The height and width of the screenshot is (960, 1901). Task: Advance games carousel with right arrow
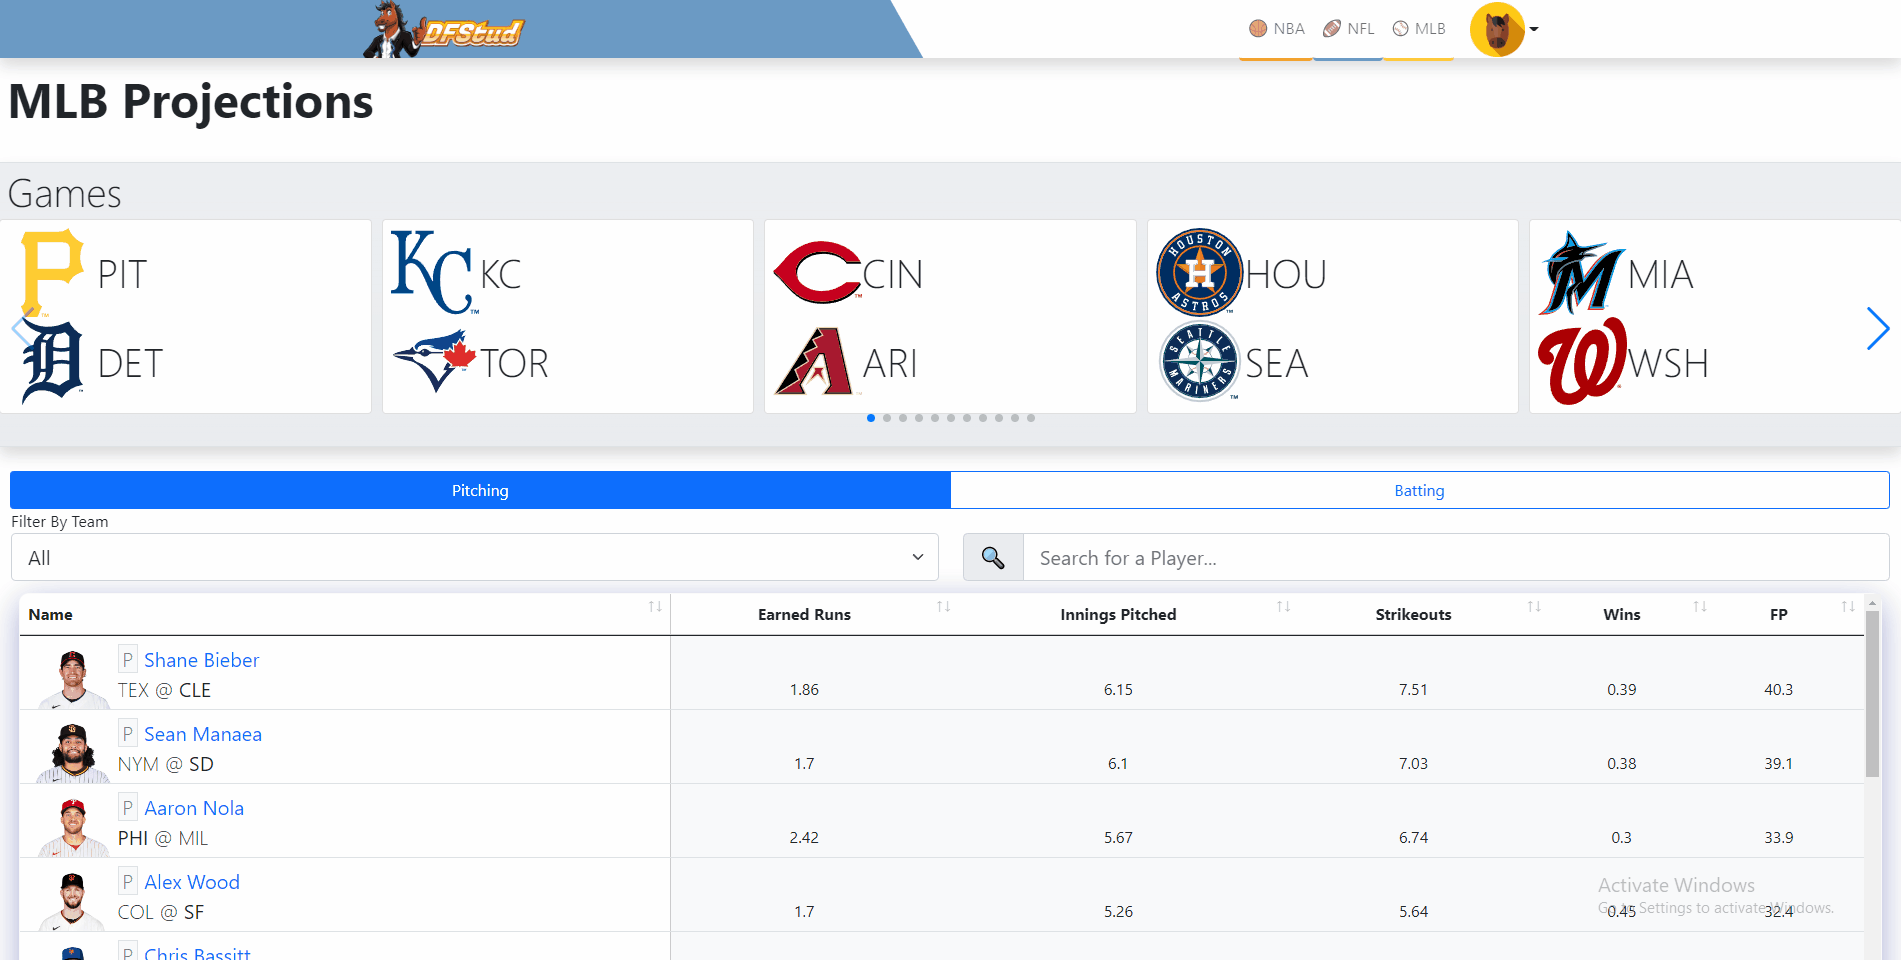click(1877, 329)
